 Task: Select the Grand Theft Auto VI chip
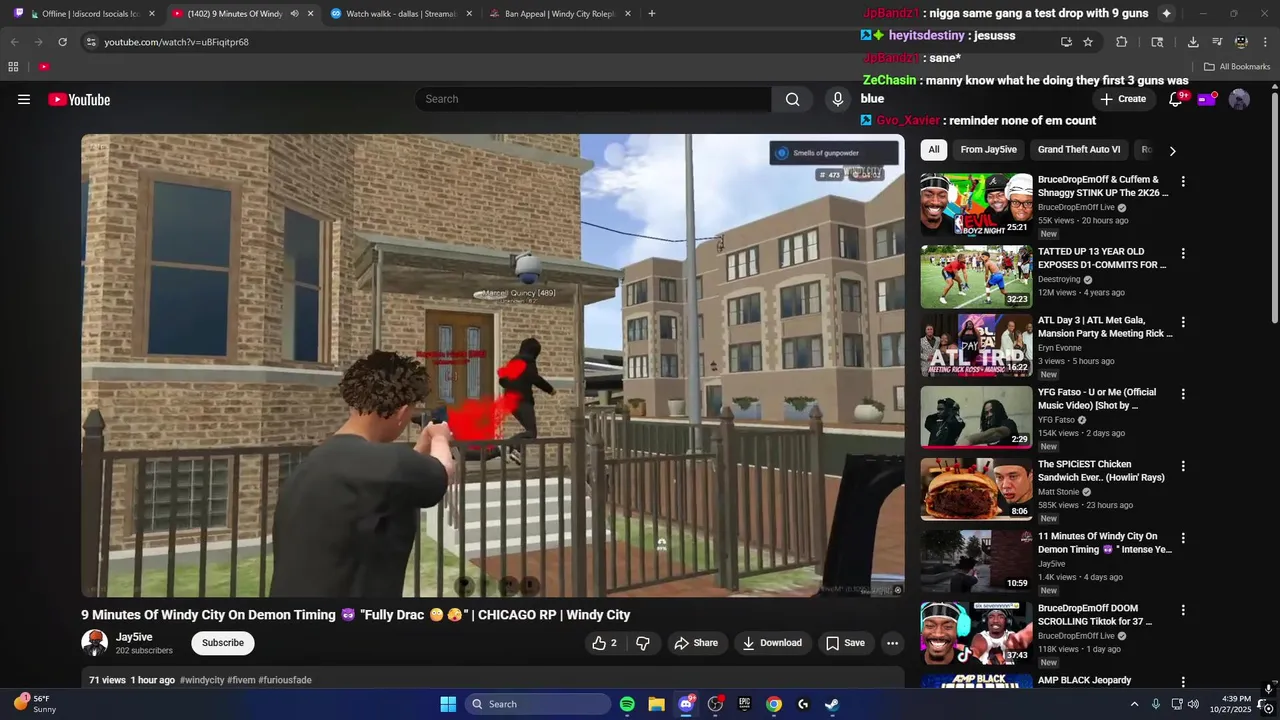(1079, 150)
